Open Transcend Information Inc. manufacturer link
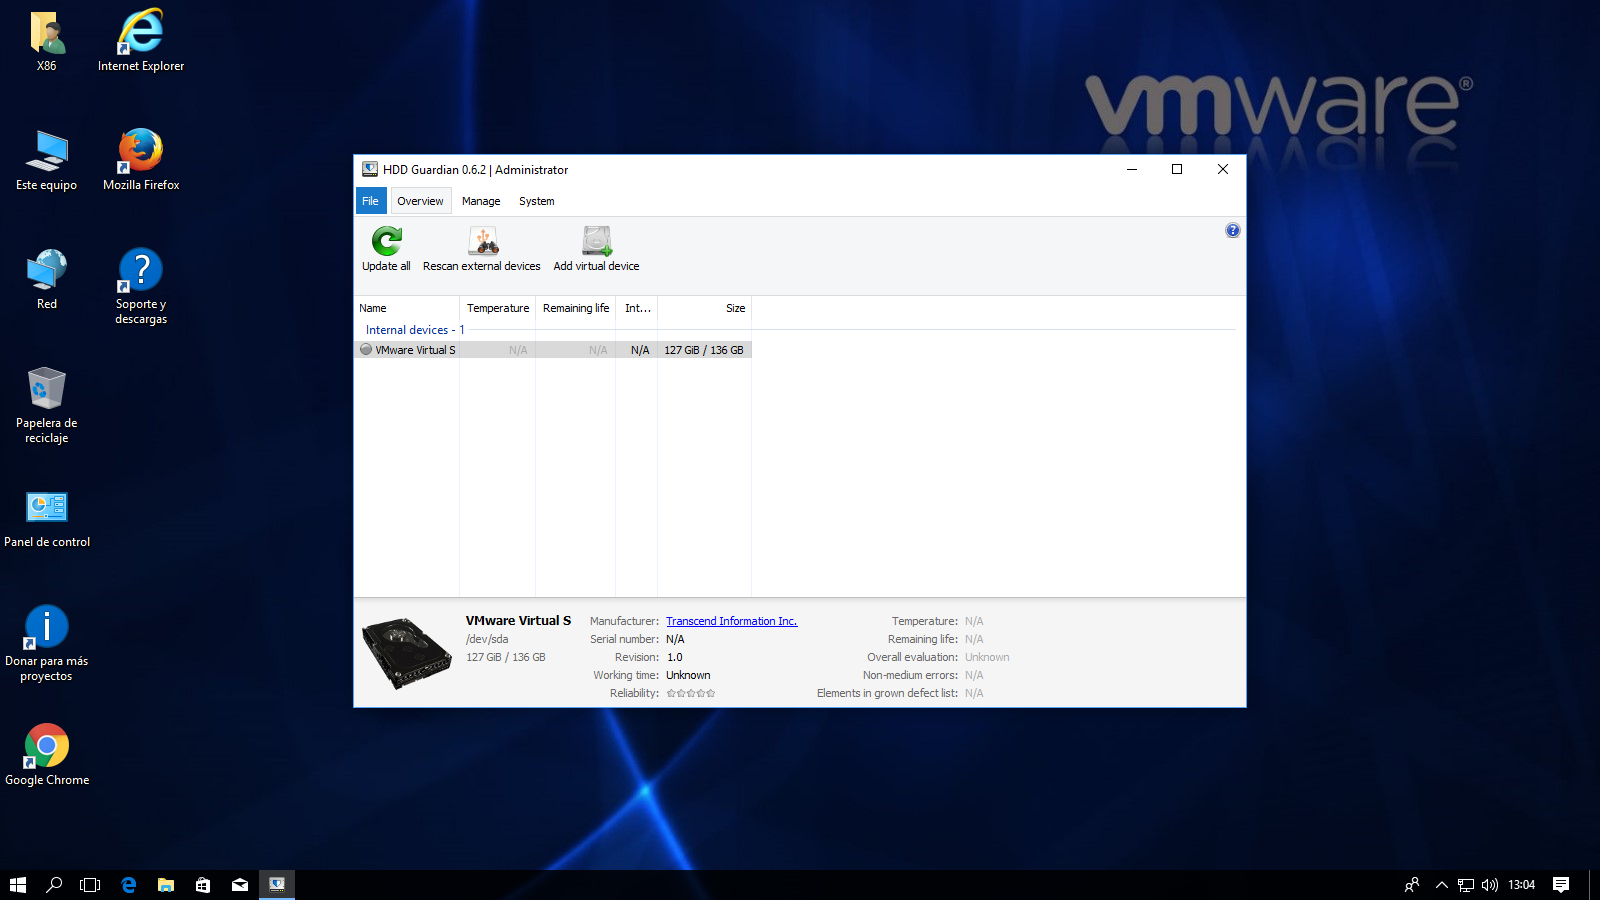 tap(732, 621)
